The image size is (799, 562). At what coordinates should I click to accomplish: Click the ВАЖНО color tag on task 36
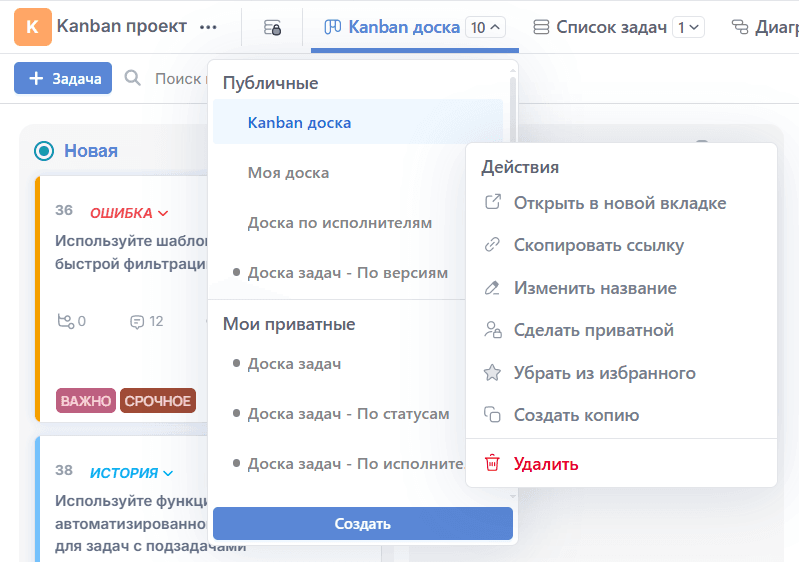point(86,401)
